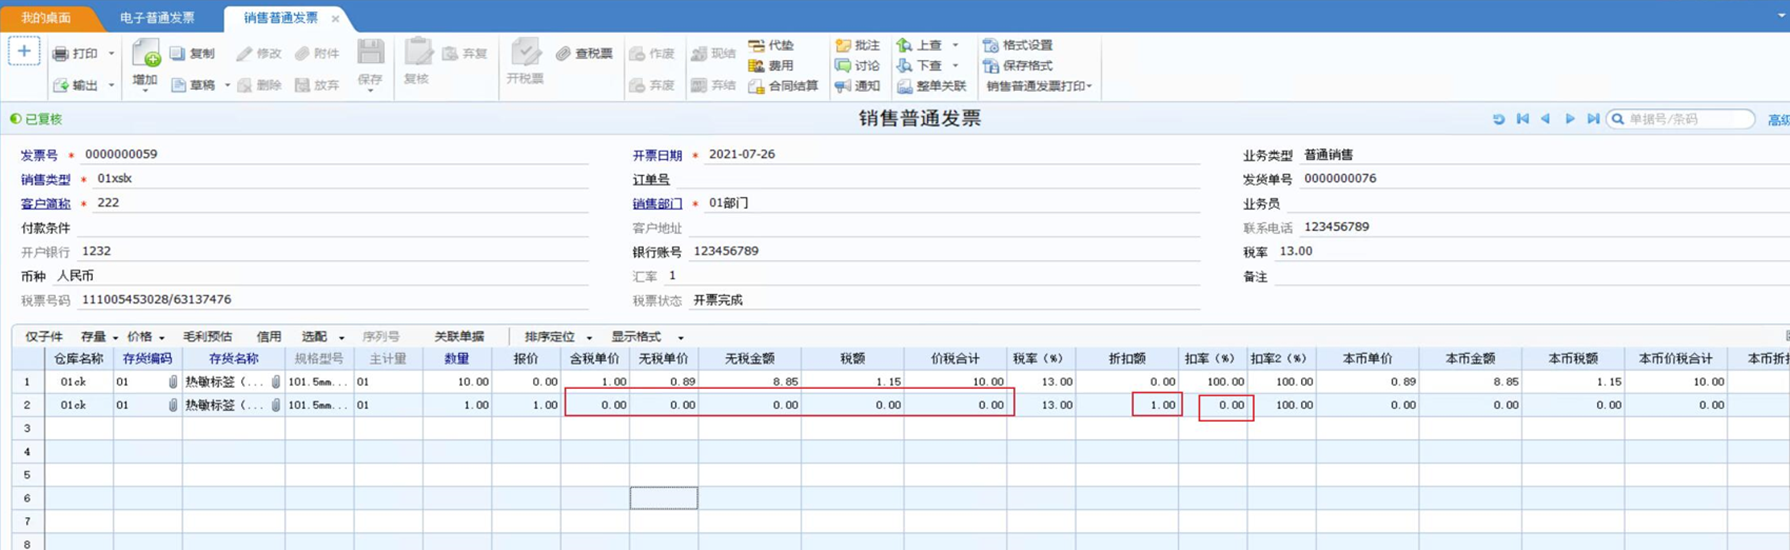
Task: Go to previous record arrow
Action: (1546, 119)
